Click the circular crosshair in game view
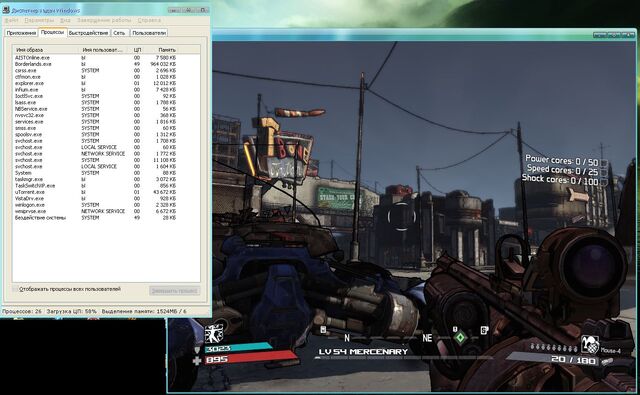640x395 pixels. [401, 216]
